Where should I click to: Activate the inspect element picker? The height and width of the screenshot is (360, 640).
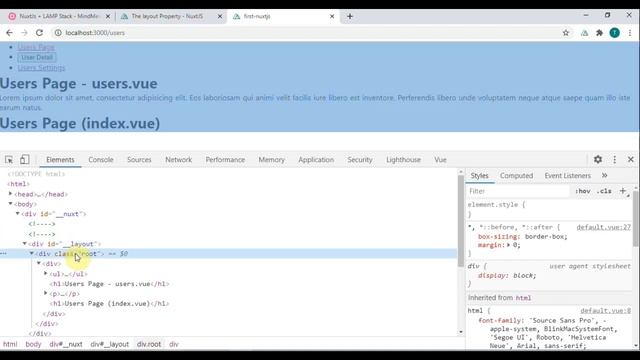click(x=9, y=160)
